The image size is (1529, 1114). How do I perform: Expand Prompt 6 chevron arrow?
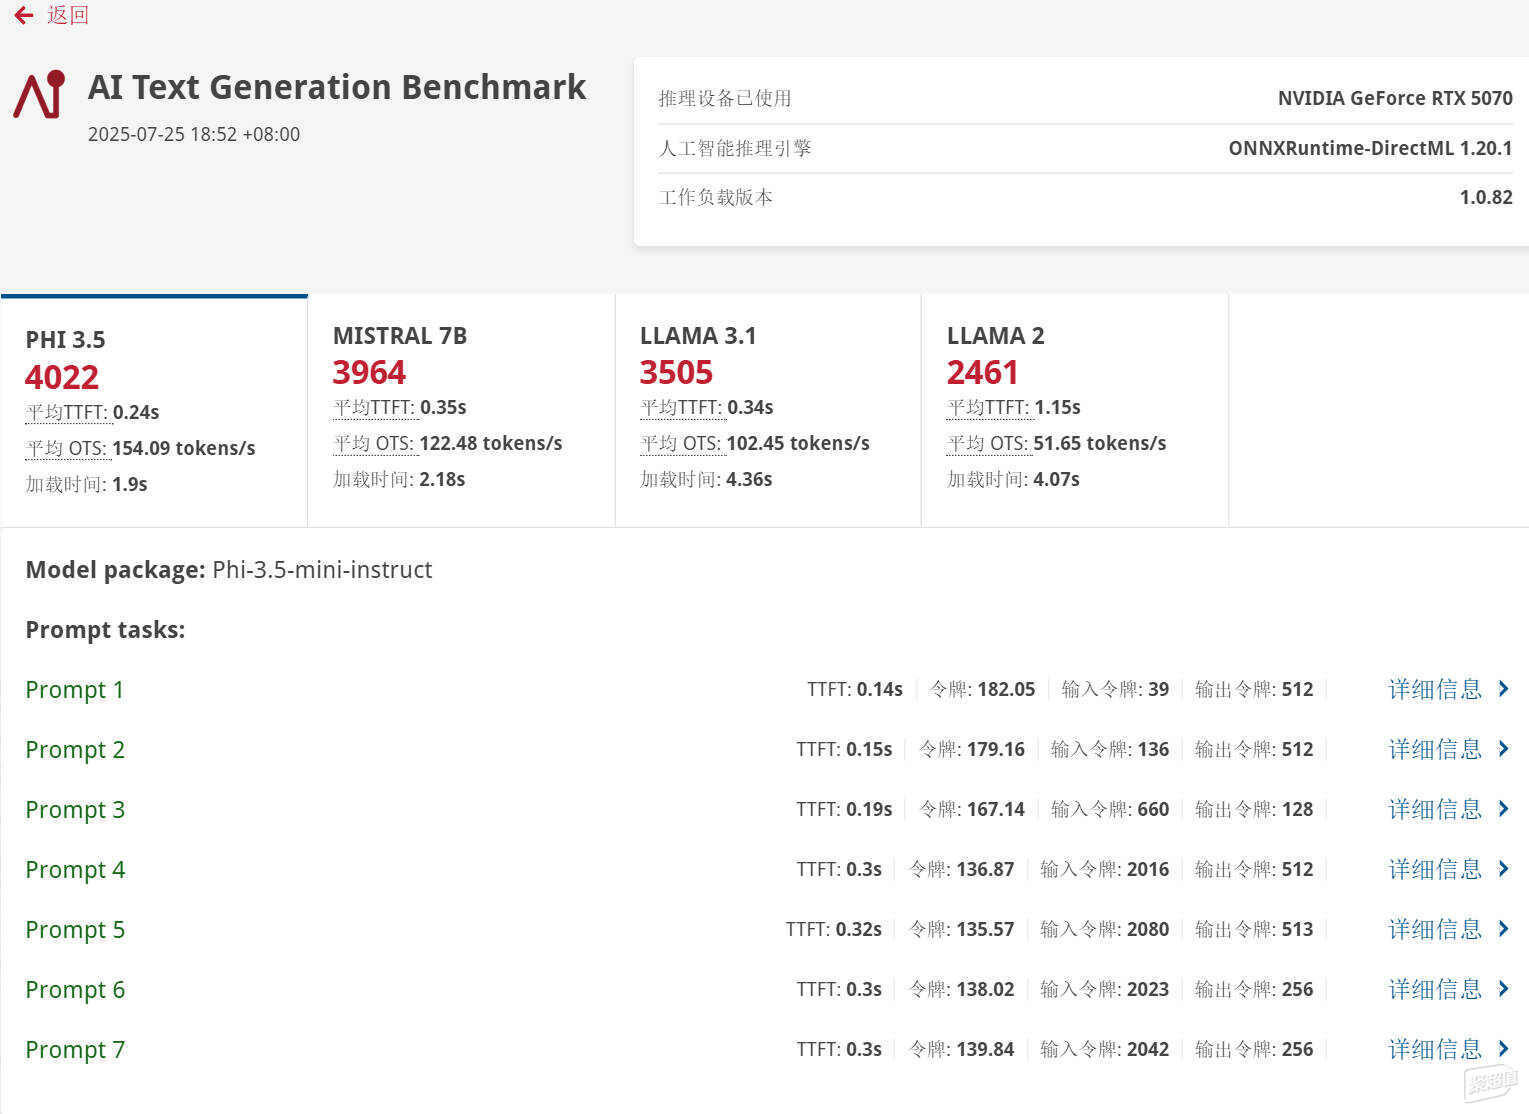click(1503, 989)
